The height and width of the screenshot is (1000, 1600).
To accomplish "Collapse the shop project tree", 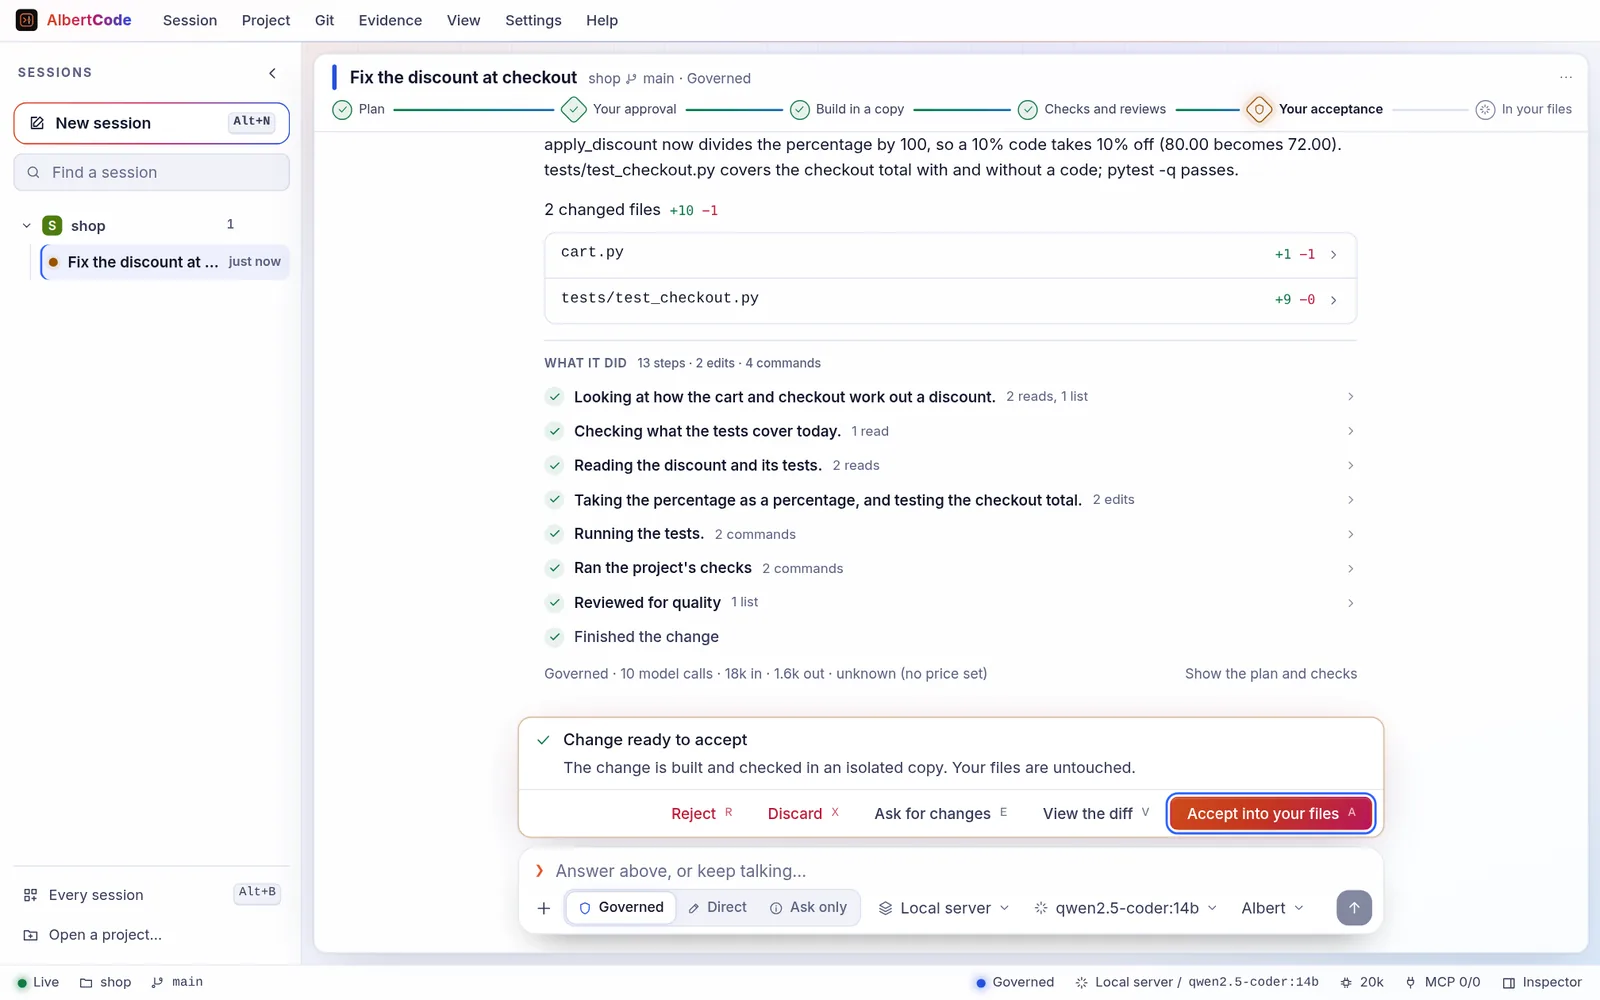I will (26, 226).
